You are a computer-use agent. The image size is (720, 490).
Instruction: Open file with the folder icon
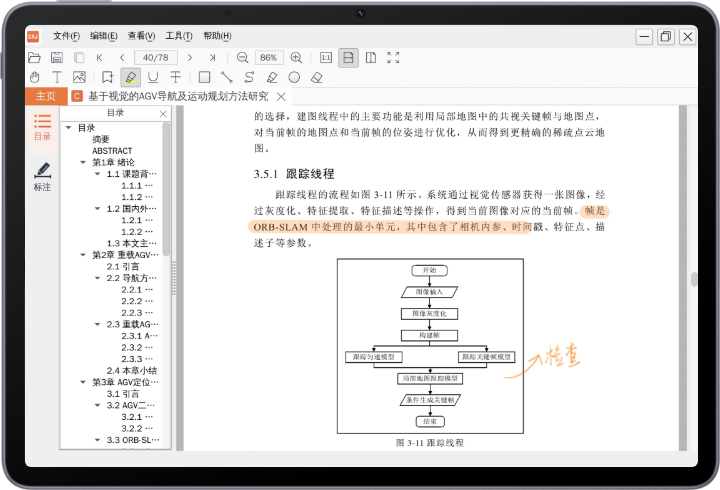coord(34,58)
